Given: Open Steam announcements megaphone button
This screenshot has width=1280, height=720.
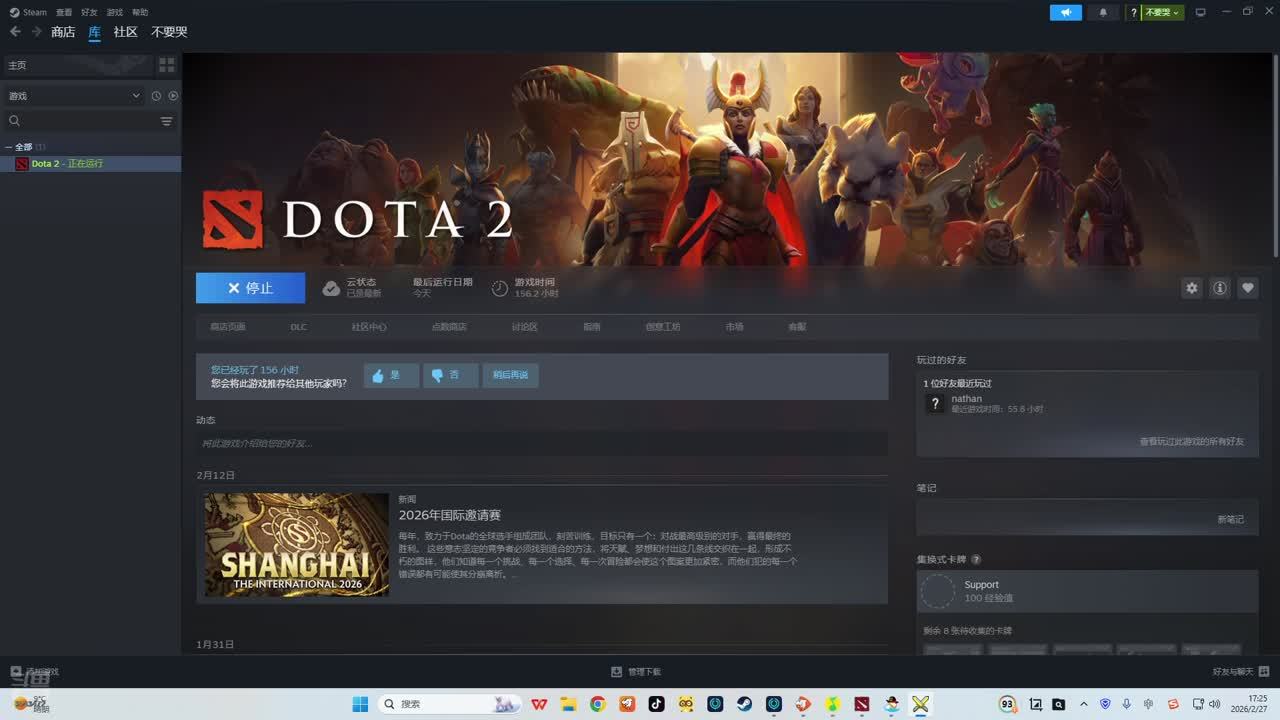Looking at the screenshot, I should click(x=1066, y=12).
